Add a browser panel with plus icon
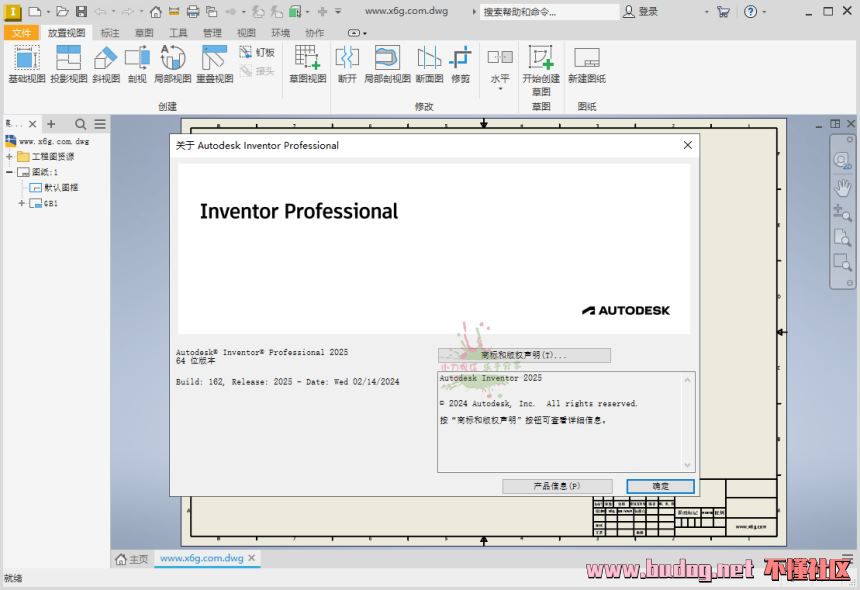The width and height of the screenshot is (860, 590). pos(51,124)
